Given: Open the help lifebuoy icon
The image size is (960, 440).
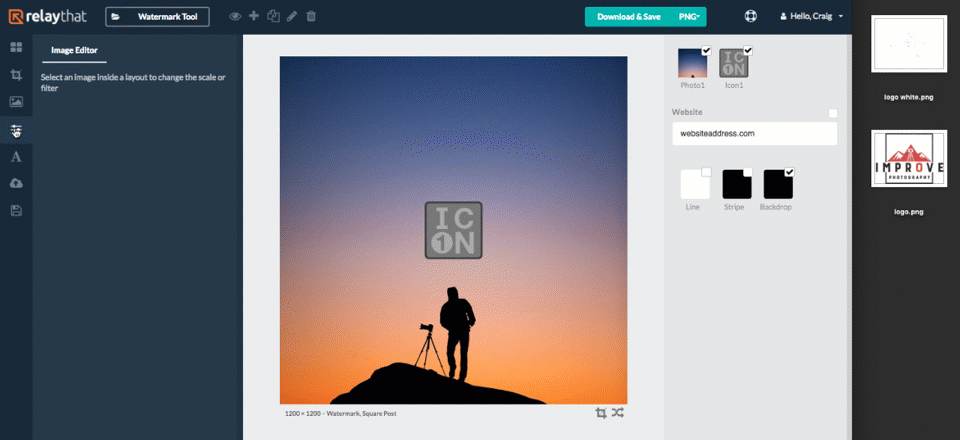Looking at the screenshot, I should (751, 17).
